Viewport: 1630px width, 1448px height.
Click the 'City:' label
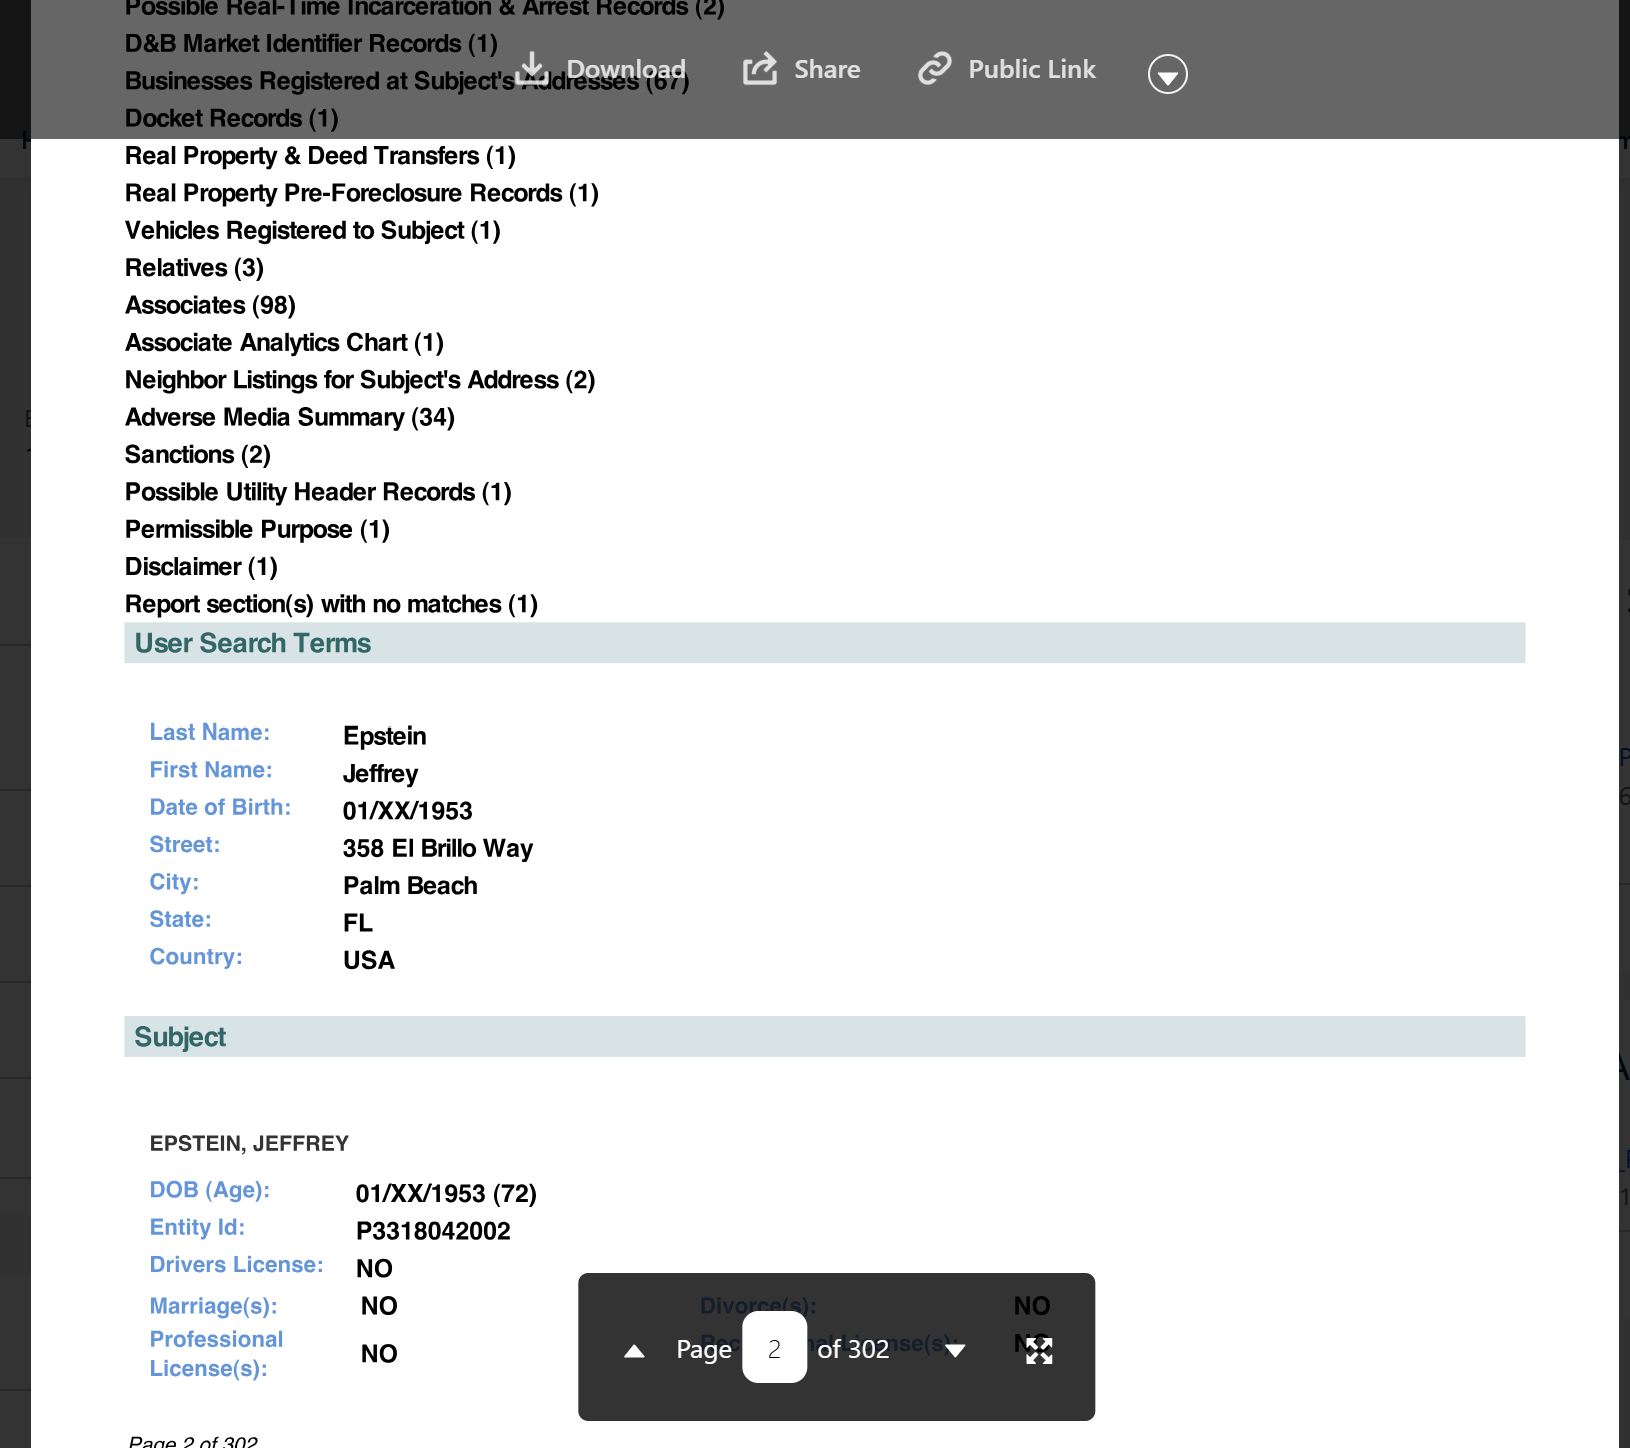(174, 882)
